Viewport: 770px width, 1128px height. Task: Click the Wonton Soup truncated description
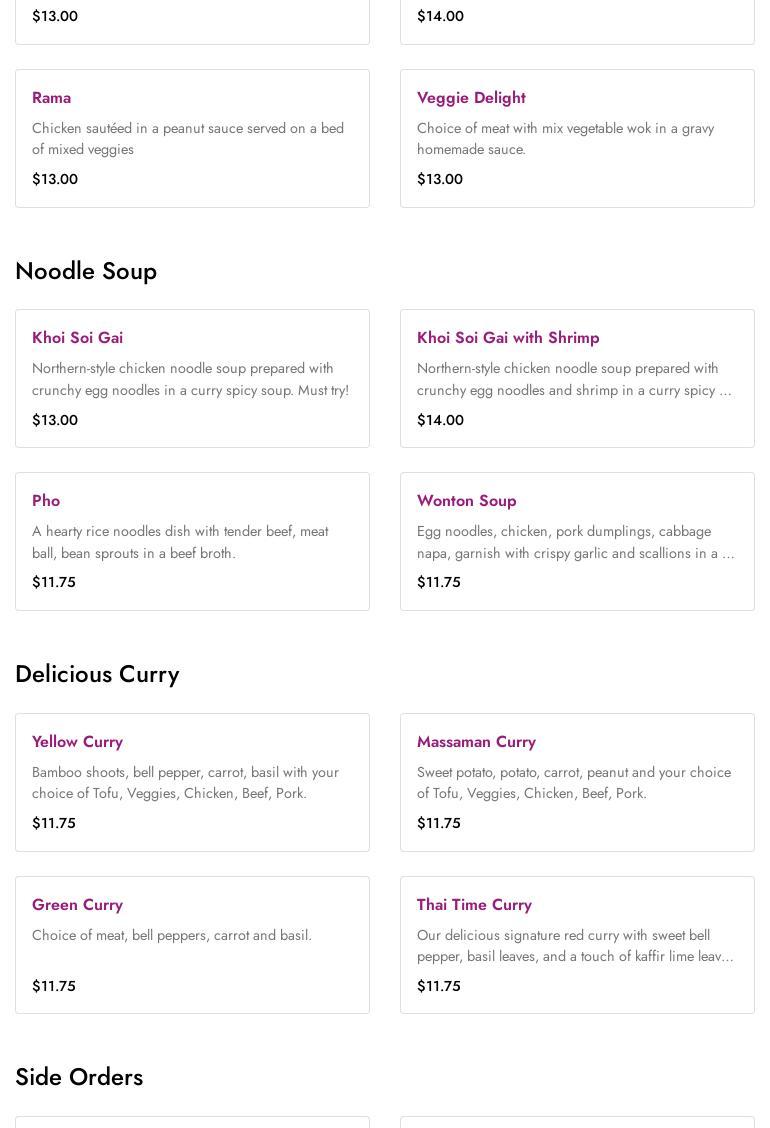575,542
